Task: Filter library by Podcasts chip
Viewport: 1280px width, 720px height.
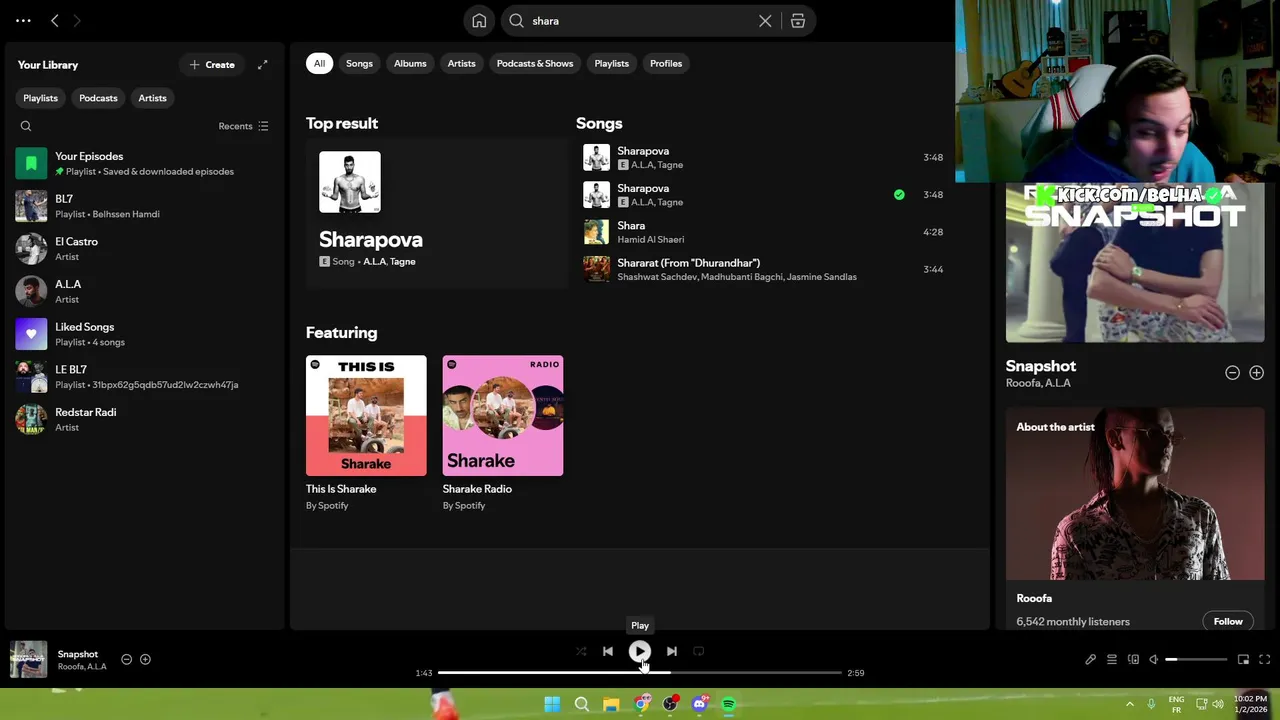Action: [x=98, y=98]
